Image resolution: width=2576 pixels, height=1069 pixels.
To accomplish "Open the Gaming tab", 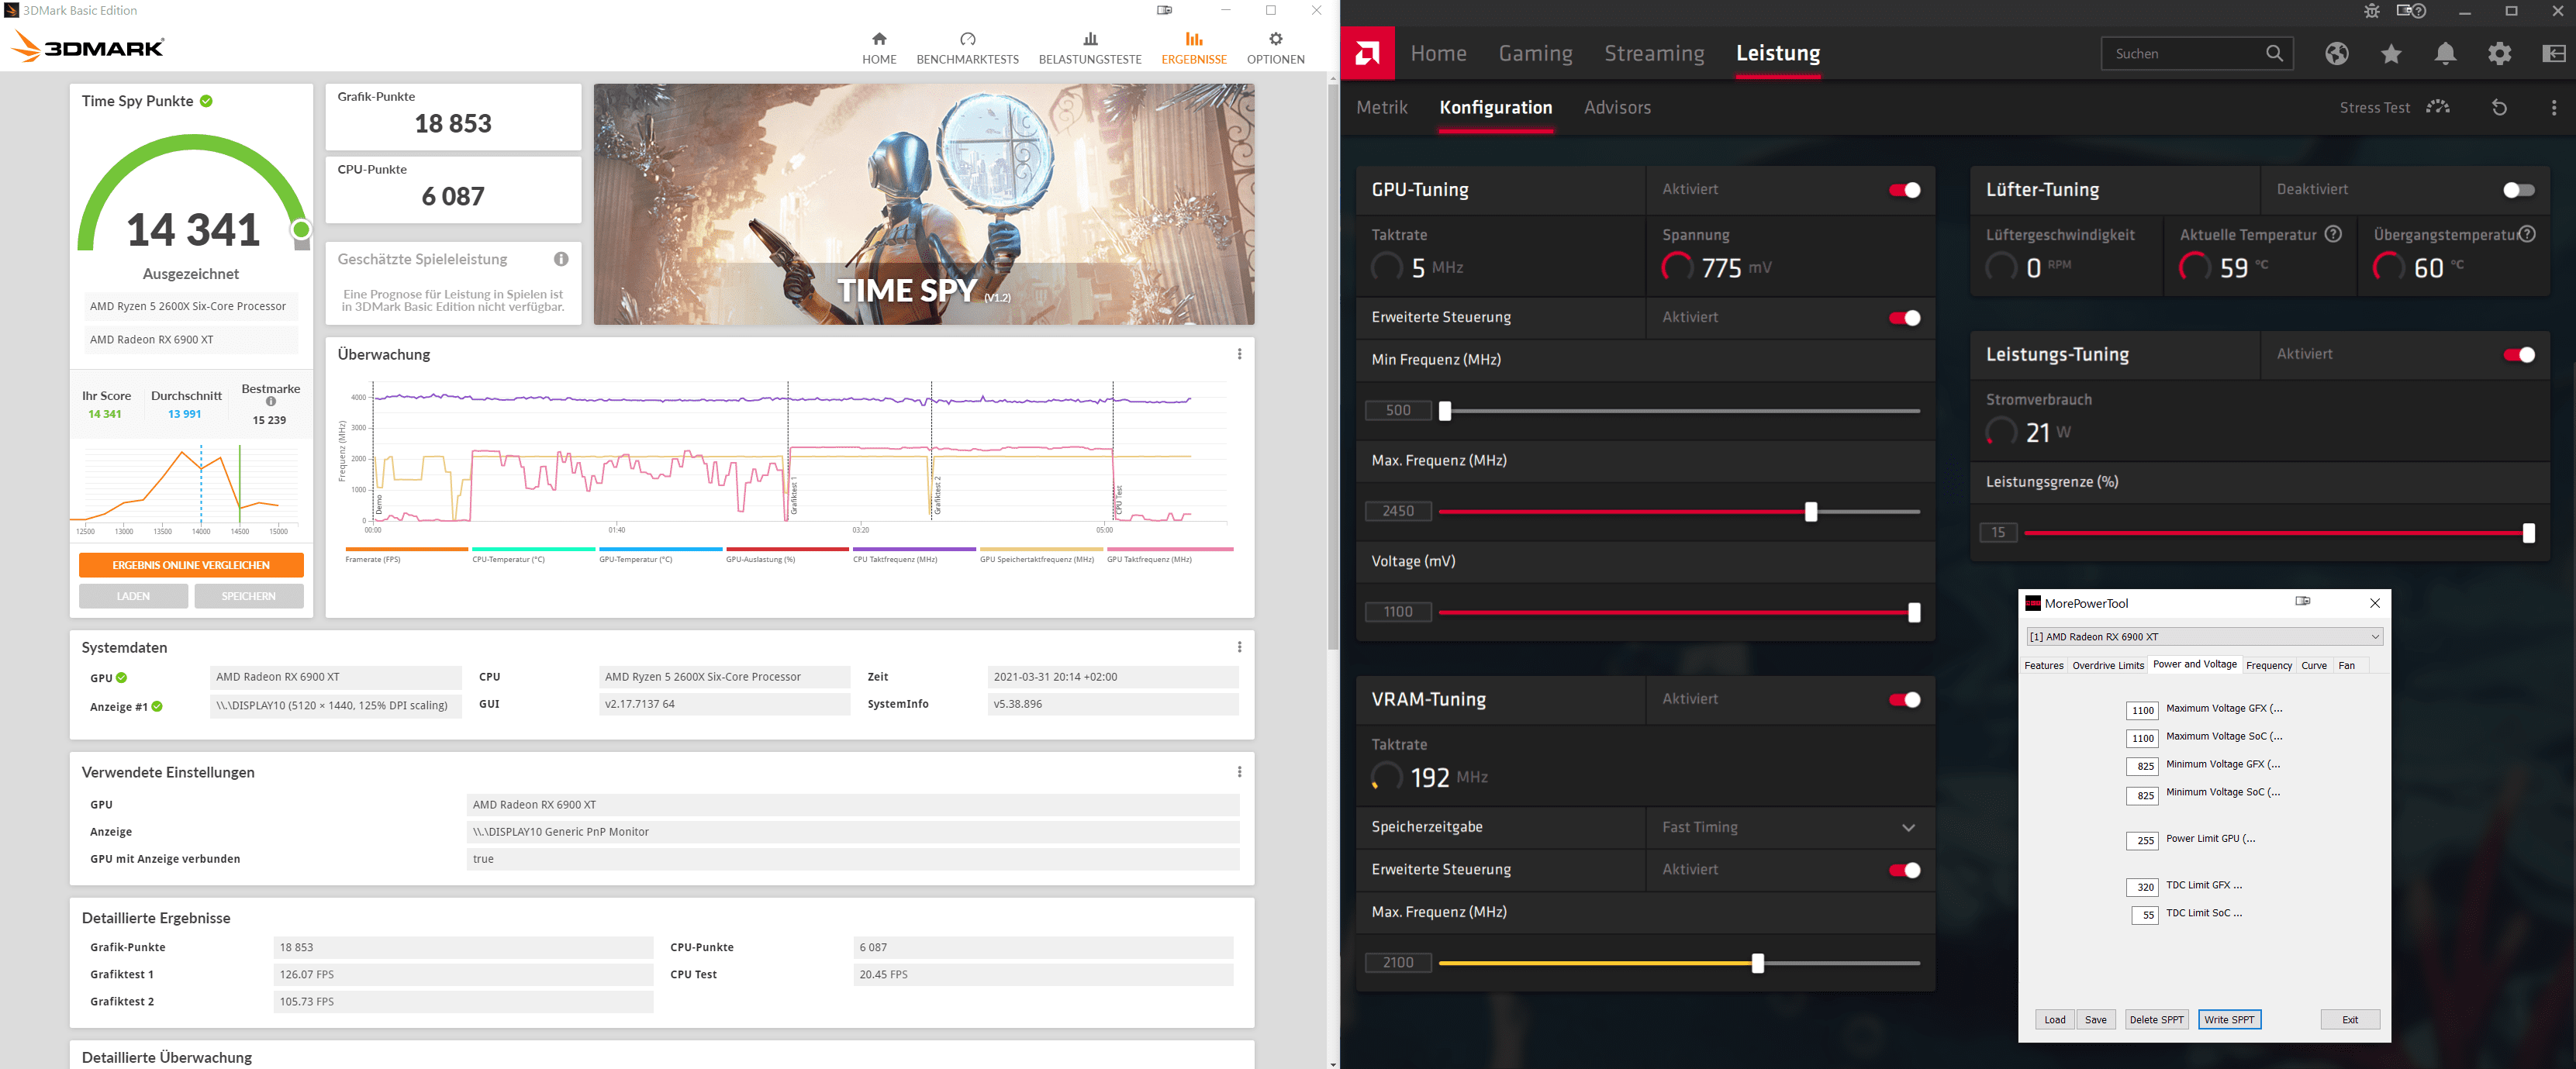I will 1535,53.
